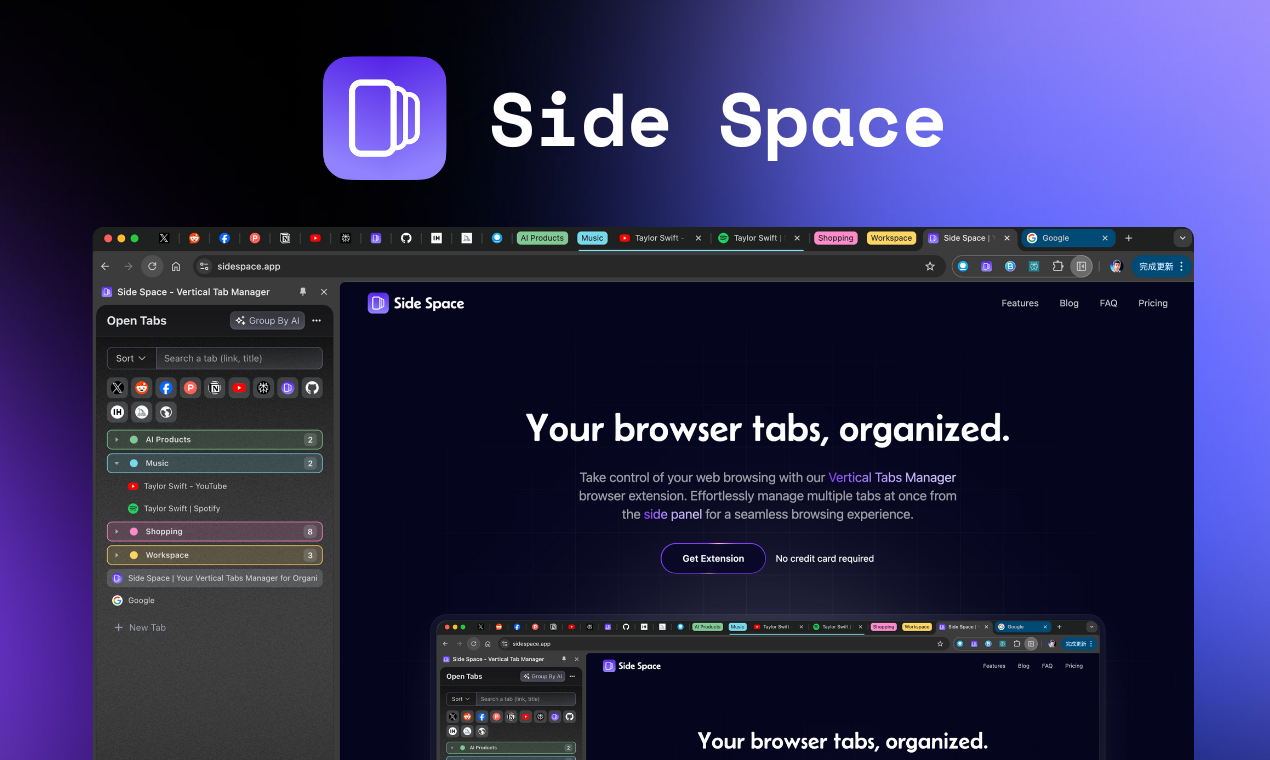Expand the AI Products group arrow
The width and height of the screenshot is (1270, 760).
click(x=117, y=440)
